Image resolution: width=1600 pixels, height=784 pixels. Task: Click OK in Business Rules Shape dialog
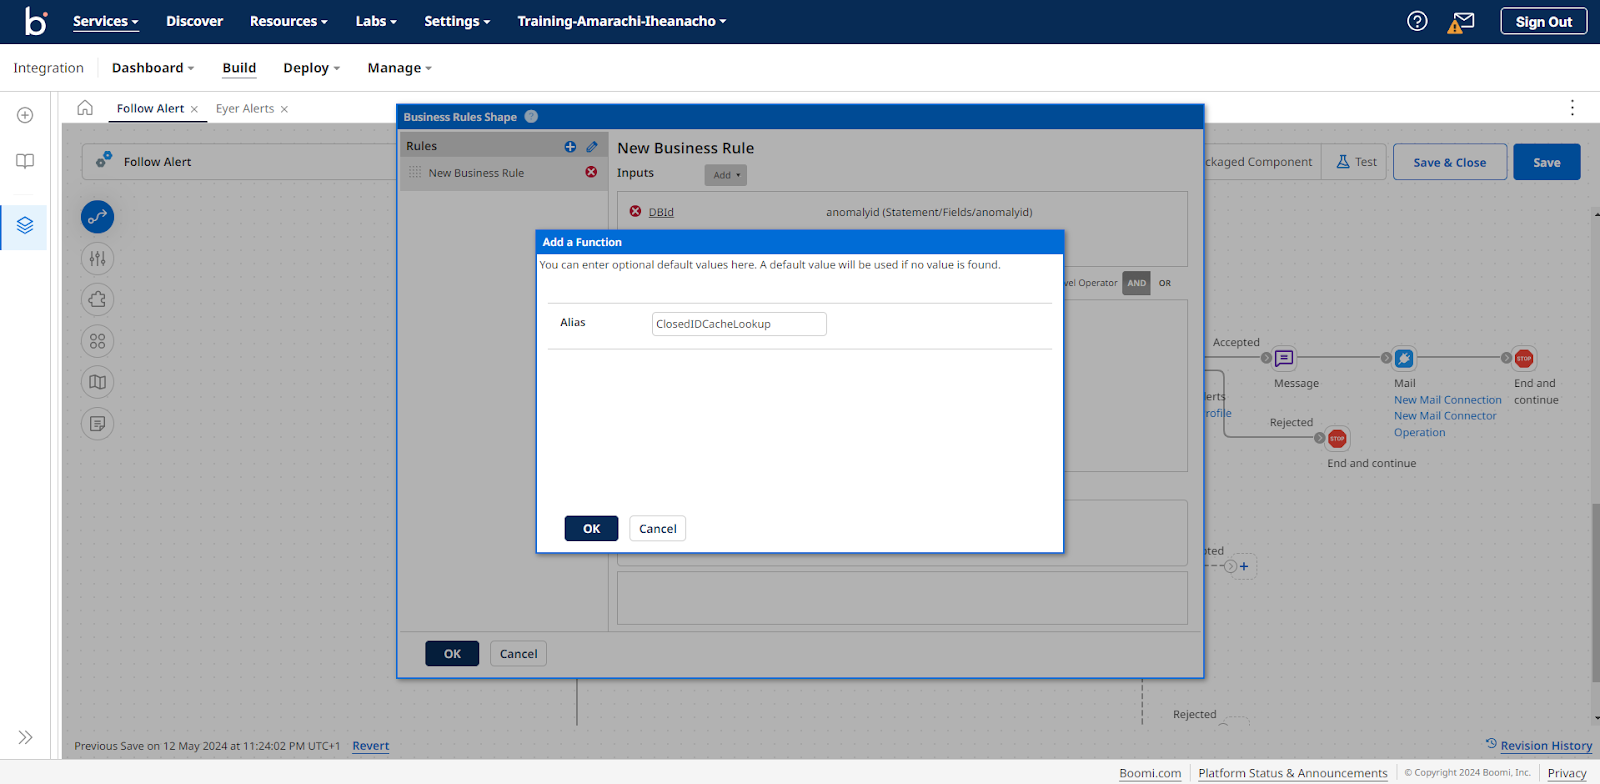click(452, 653)
